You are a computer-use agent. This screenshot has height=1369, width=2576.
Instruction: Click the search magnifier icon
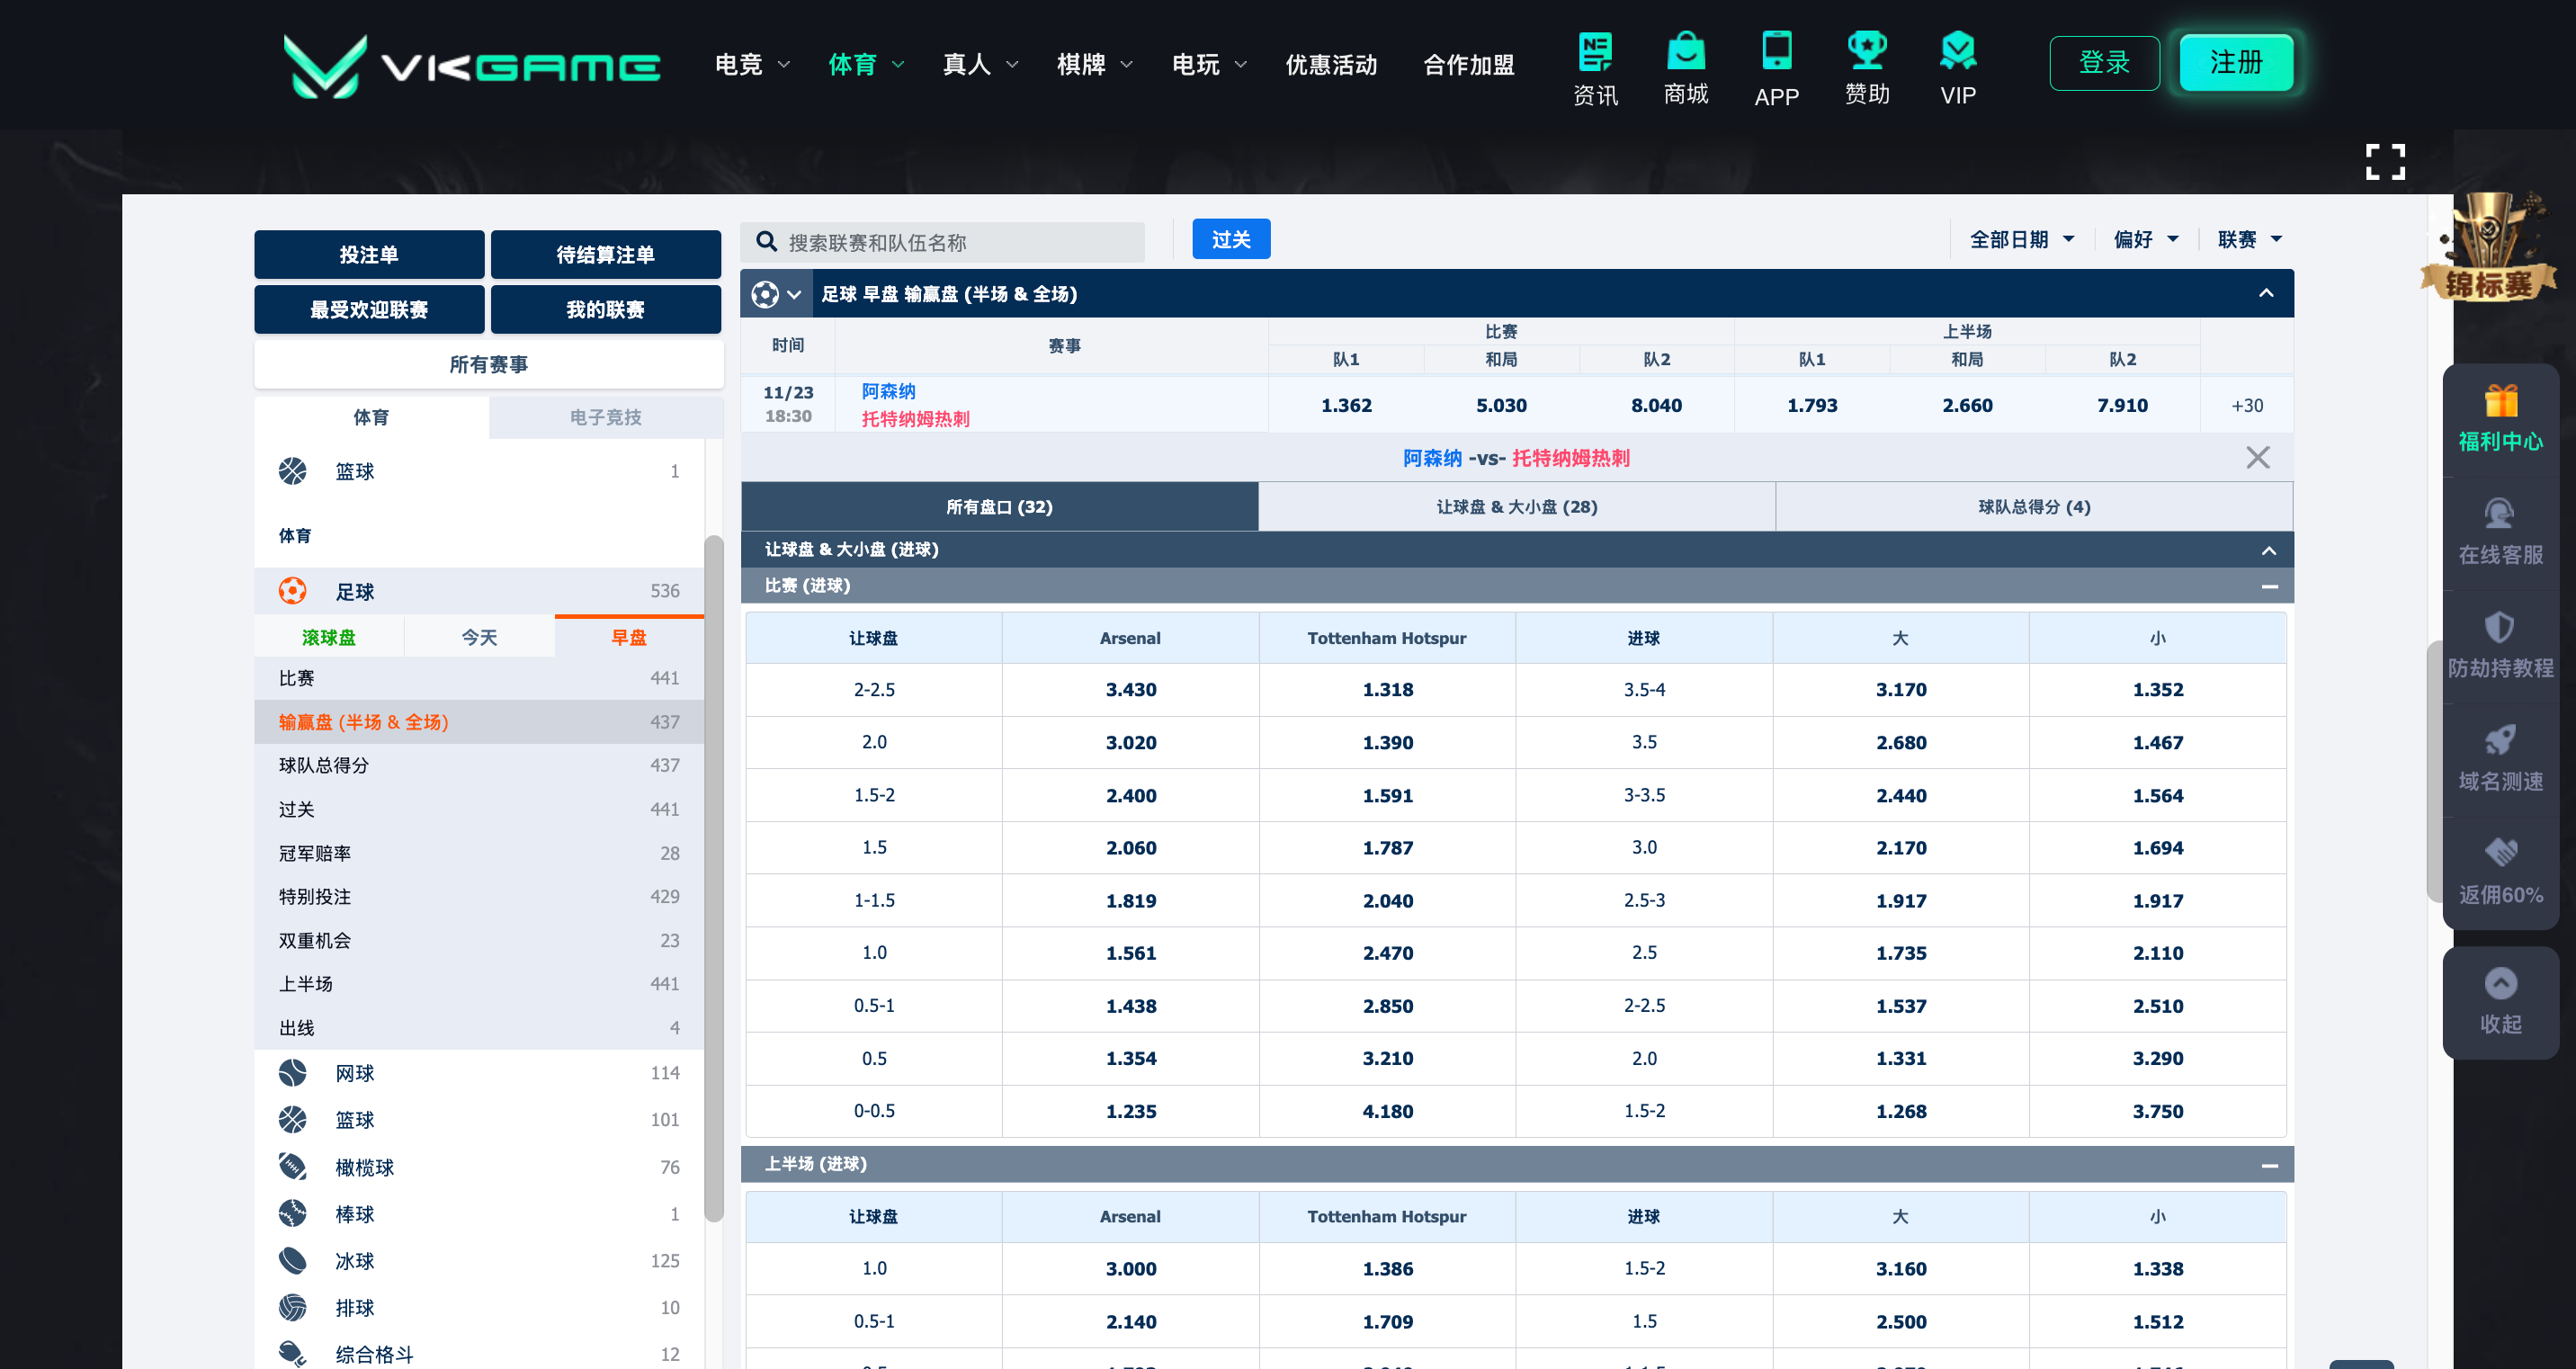[767, 242]
